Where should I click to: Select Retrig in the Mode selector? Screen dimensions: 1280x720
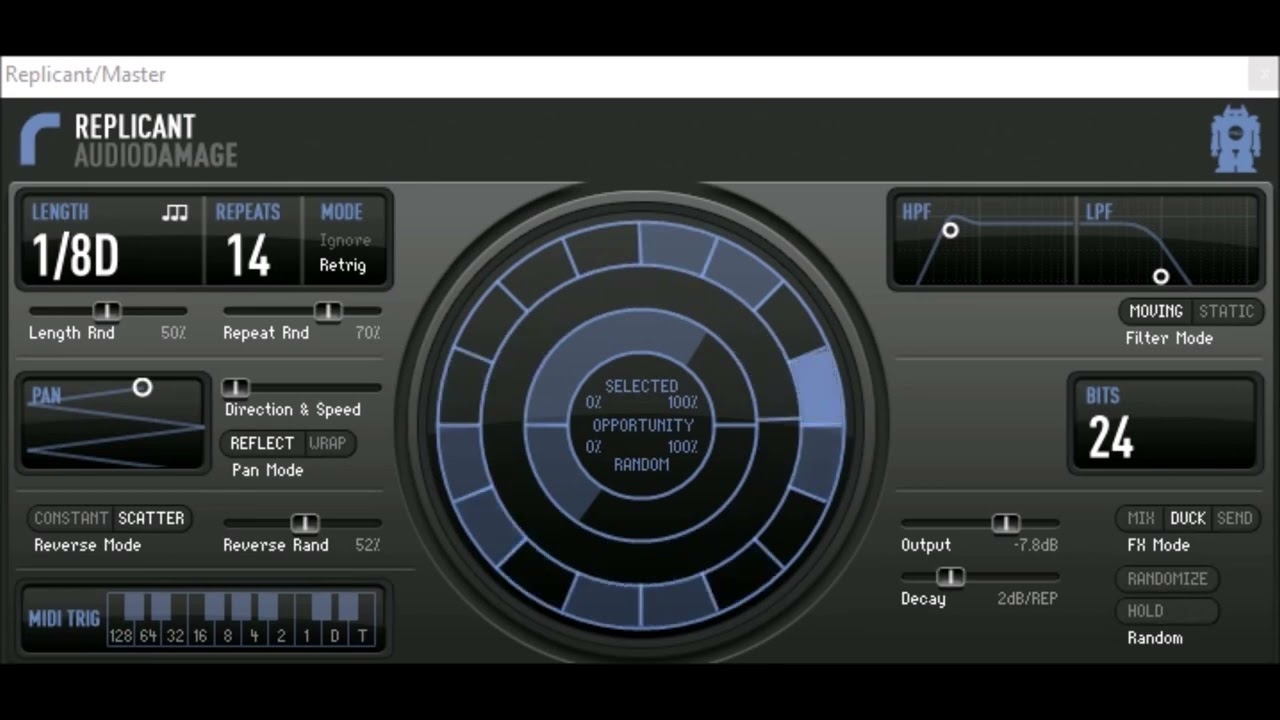point(343,265)
